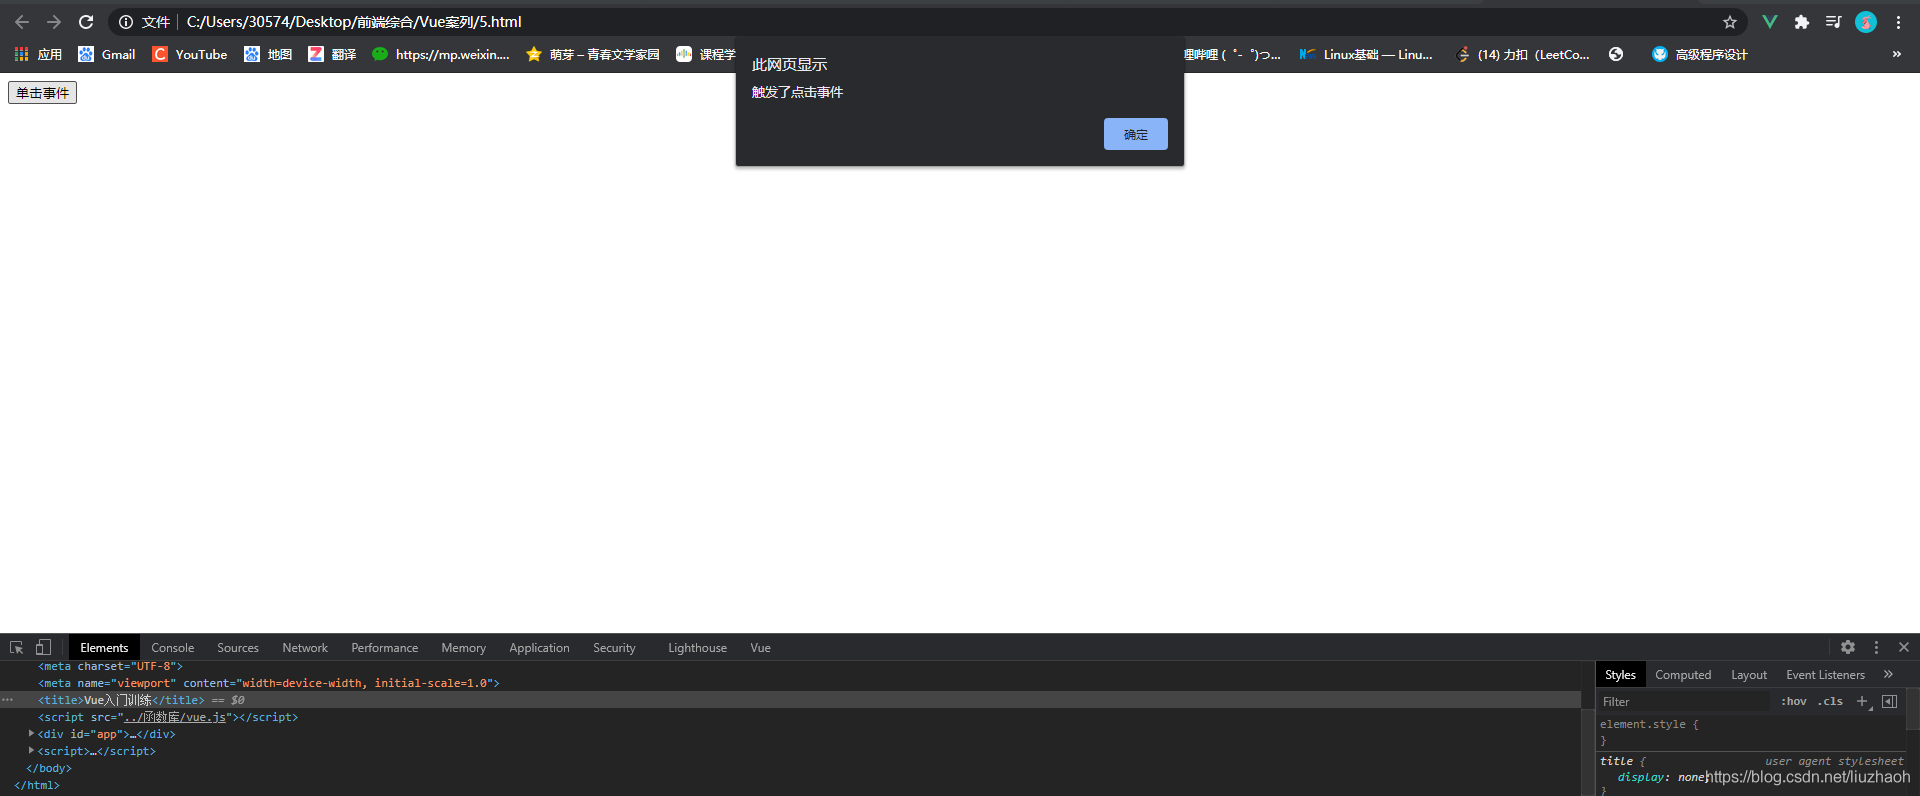1920x796 pixels.
Task: Open the Linux基础 bookmark
Action: point(1366,54)
